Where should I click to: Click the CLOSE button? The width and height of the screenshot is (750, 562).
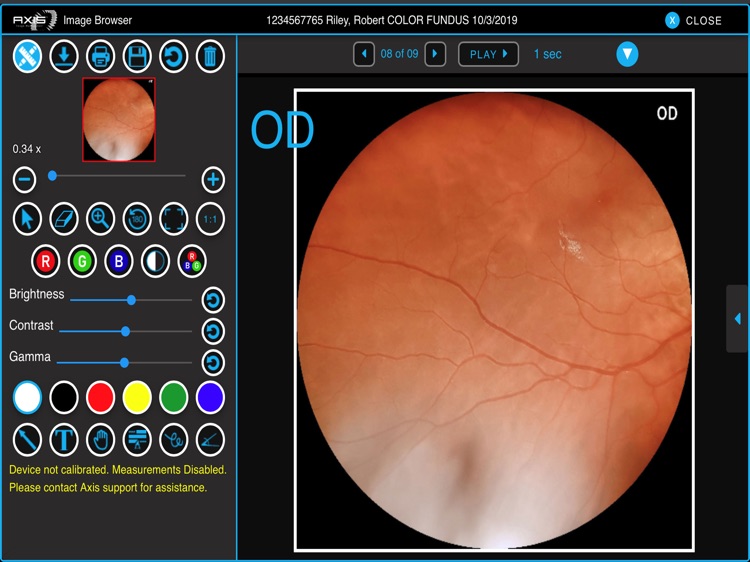(694, 21)
